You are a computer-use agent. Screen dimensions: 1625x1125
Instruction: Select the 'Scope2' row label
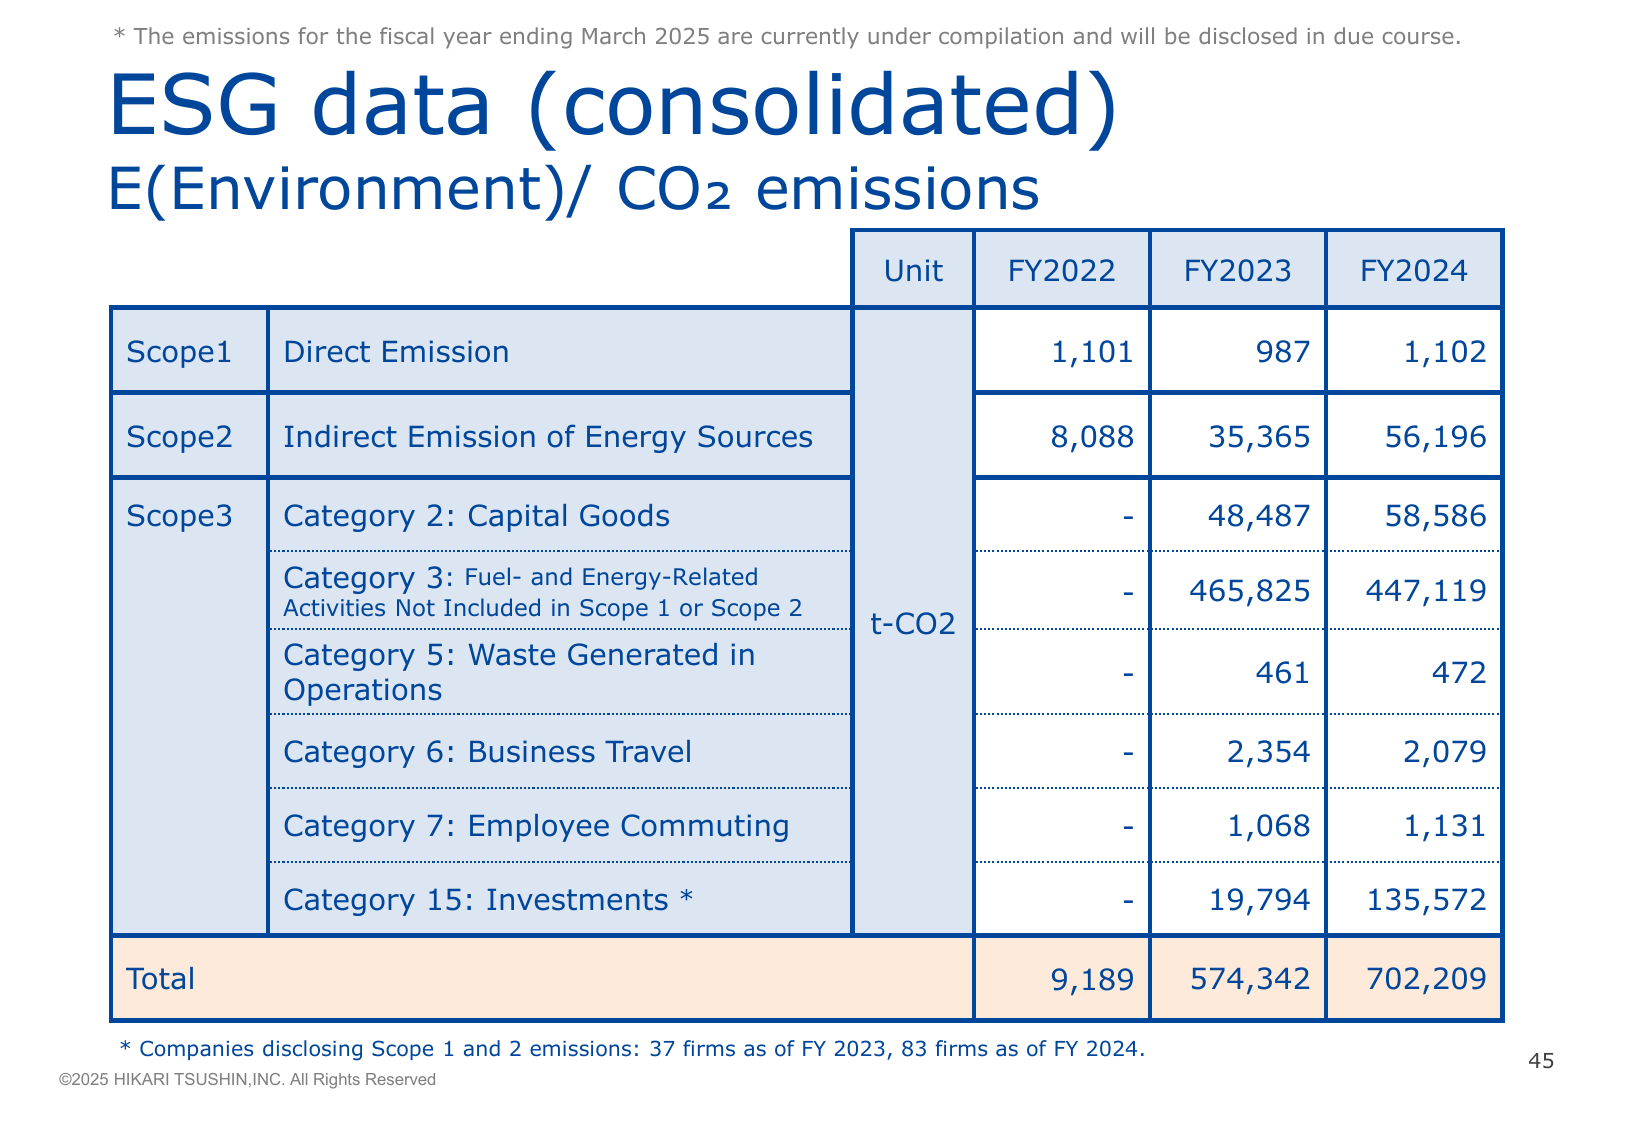(x=179, y=437)
